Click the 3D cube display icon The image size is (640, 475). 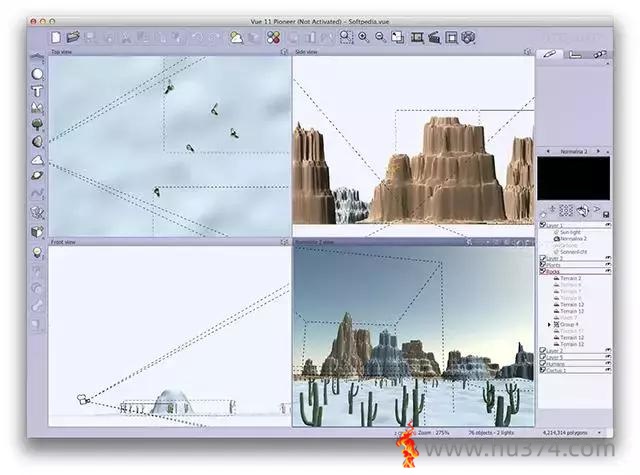coord(469,38)
